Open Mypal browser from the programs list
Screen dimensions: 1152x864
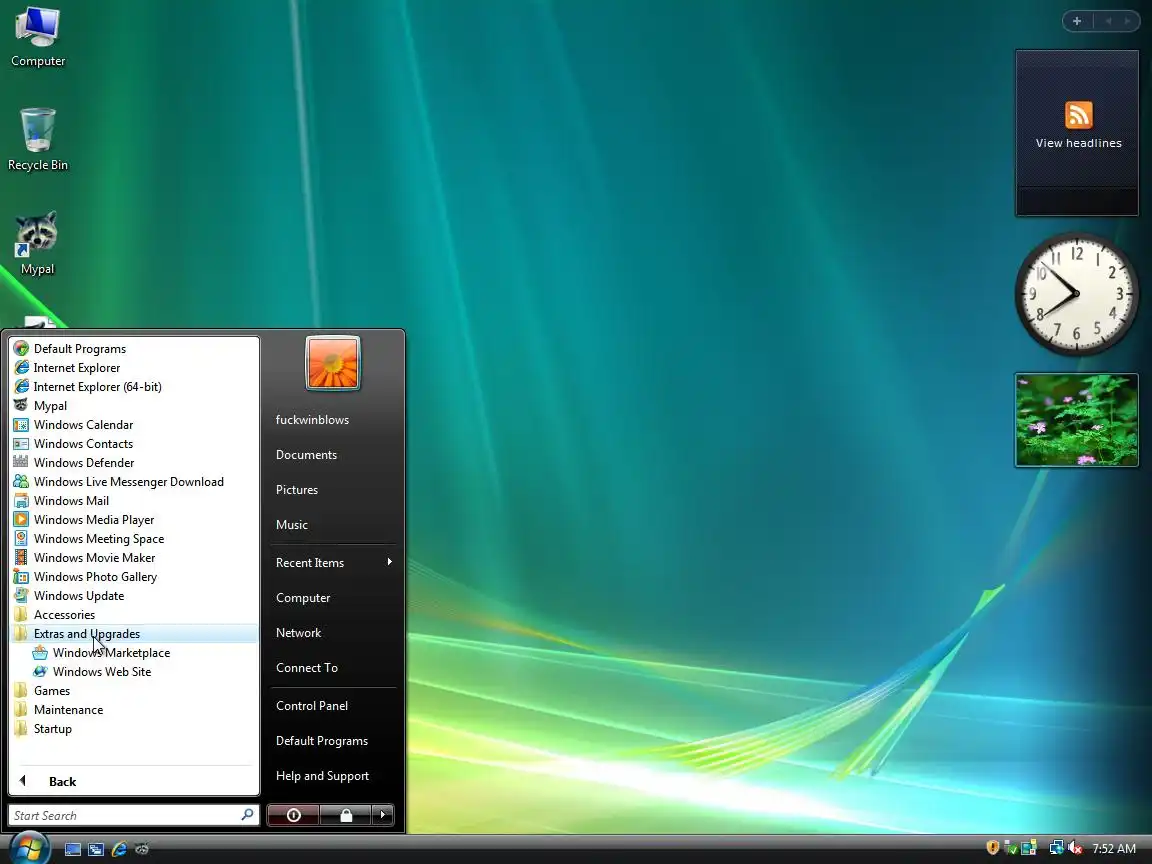[134, 406]
